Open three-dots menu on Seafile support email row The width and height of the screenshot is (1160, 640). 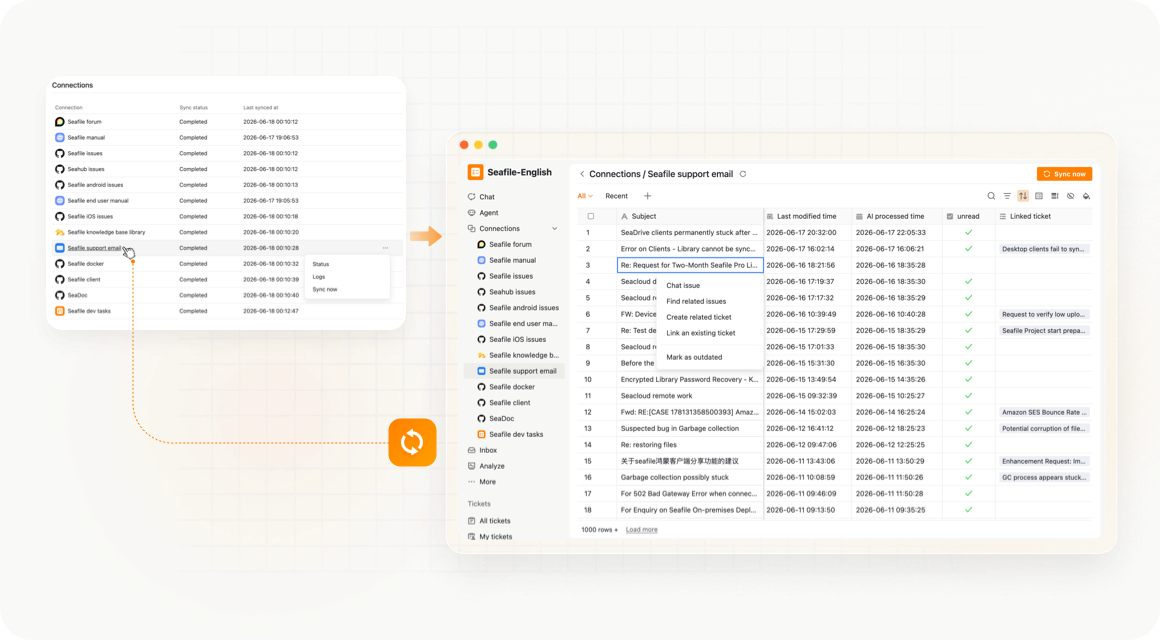[385, 248]
